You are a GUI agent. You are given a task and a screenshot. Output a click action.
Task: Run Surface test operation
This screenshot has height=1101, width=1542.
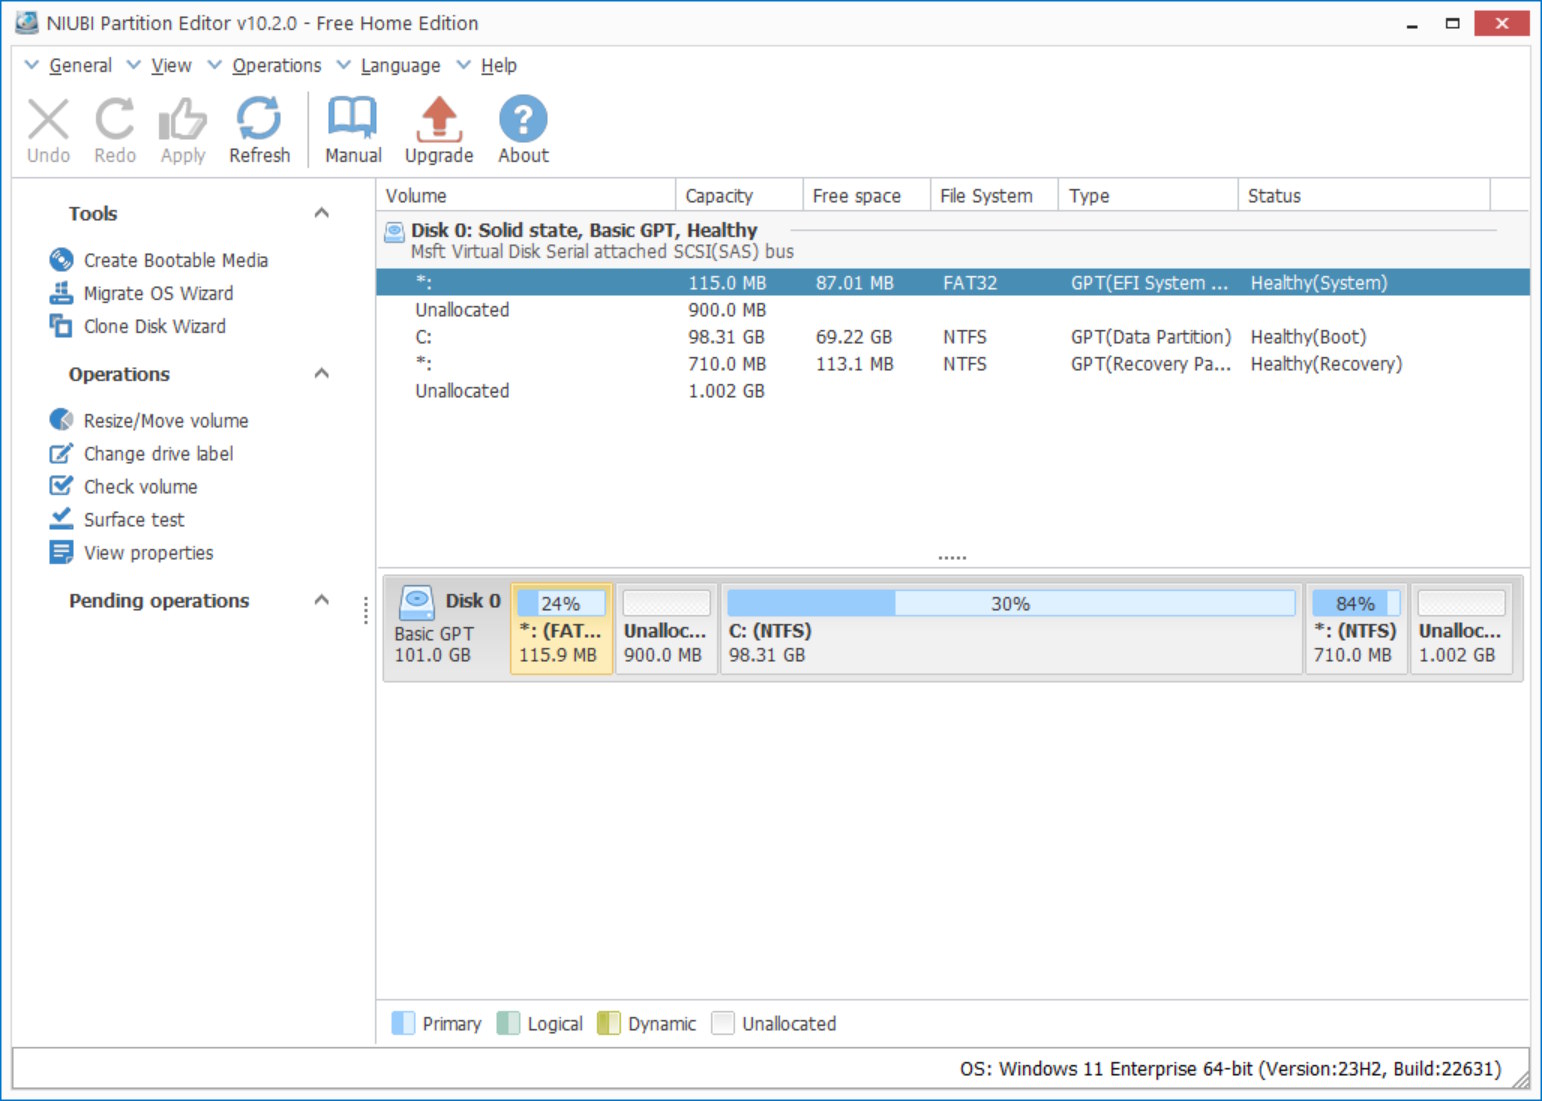(134, 519)
